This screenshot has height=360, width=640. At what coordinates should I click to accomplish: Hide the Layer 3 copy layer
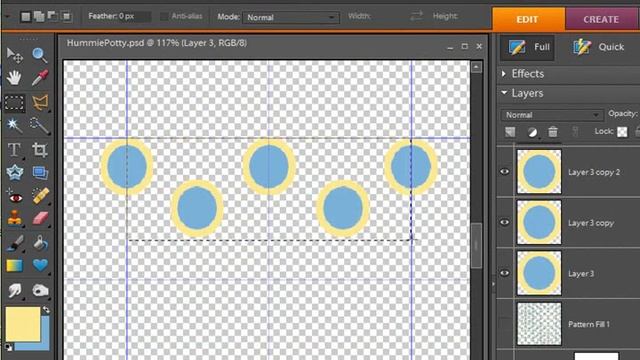click(x=504, y=222)
